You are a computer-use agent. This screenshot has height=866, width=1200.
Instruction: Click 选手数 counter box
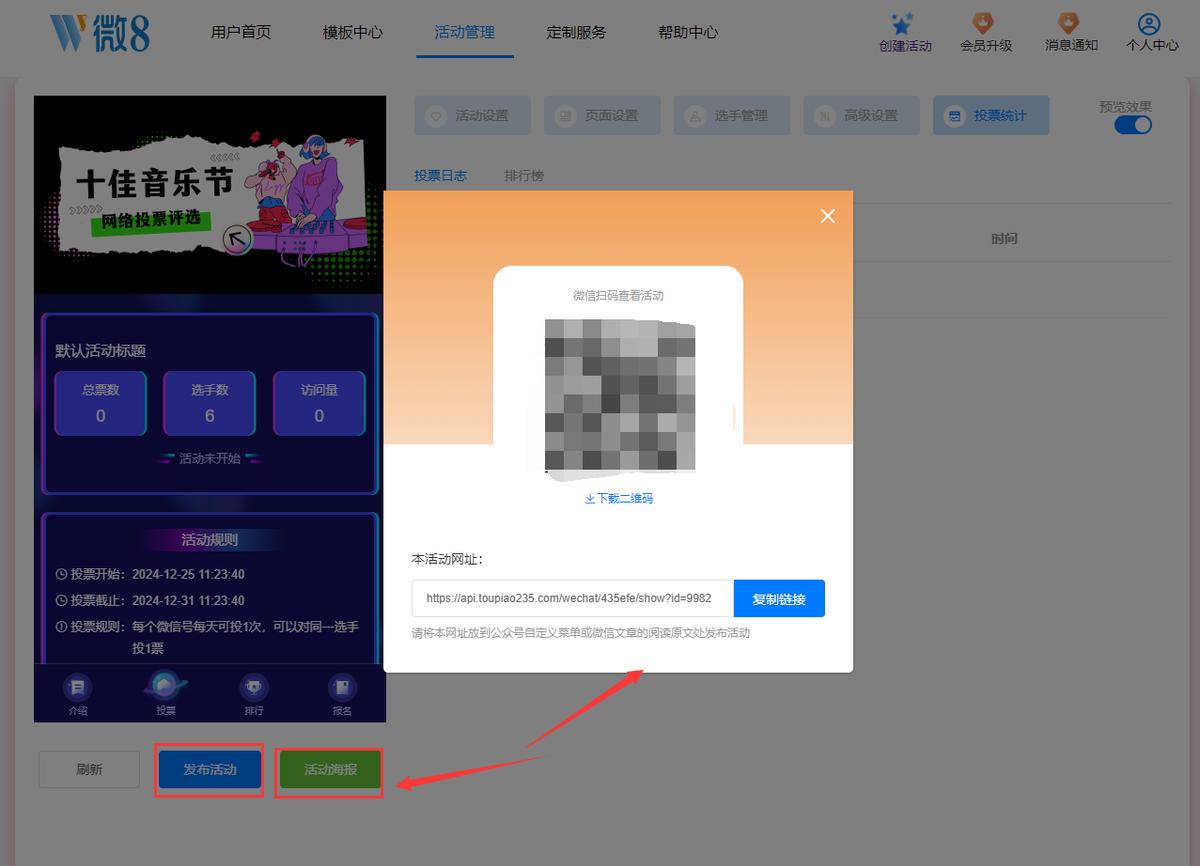pos(210,404)
